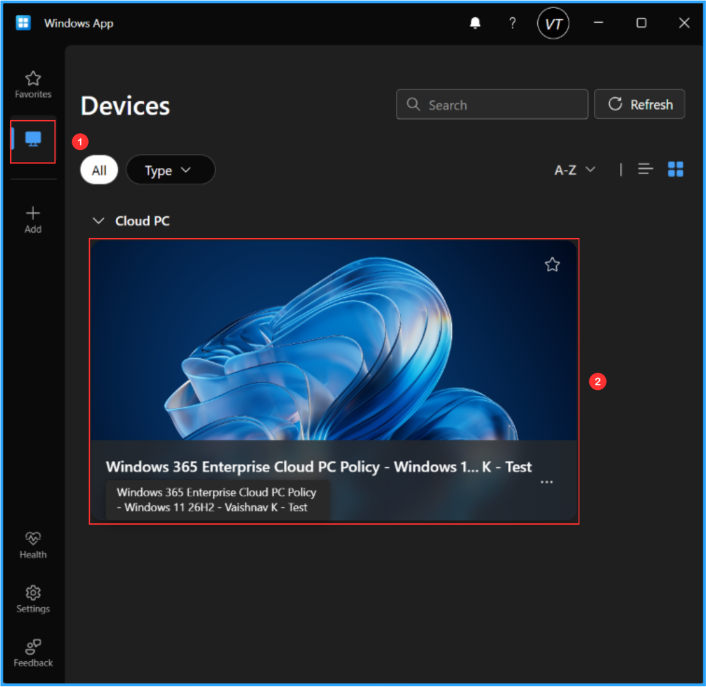This screenshot has width=706, height=687.
Task: Open the Feedback option in sidebar
Action: pyautogui.click(x=33, y=653)
